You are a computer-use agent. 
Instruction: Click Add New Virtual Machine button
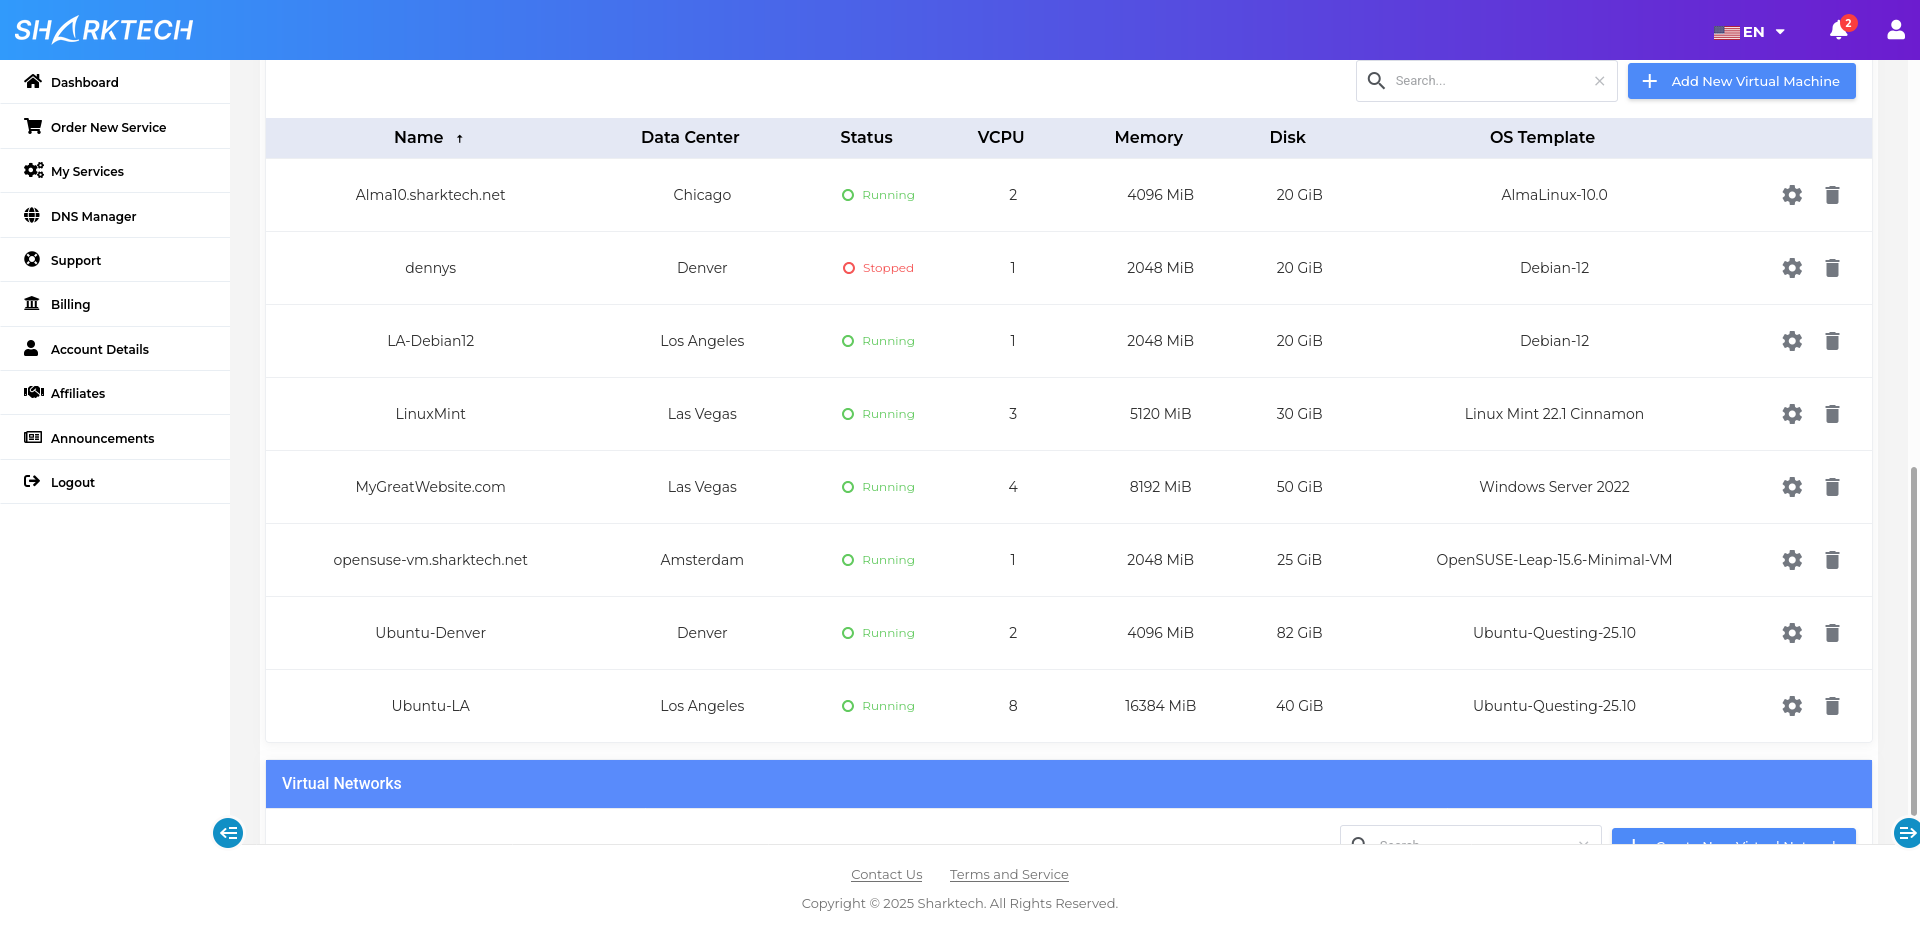pos(1741,81)
